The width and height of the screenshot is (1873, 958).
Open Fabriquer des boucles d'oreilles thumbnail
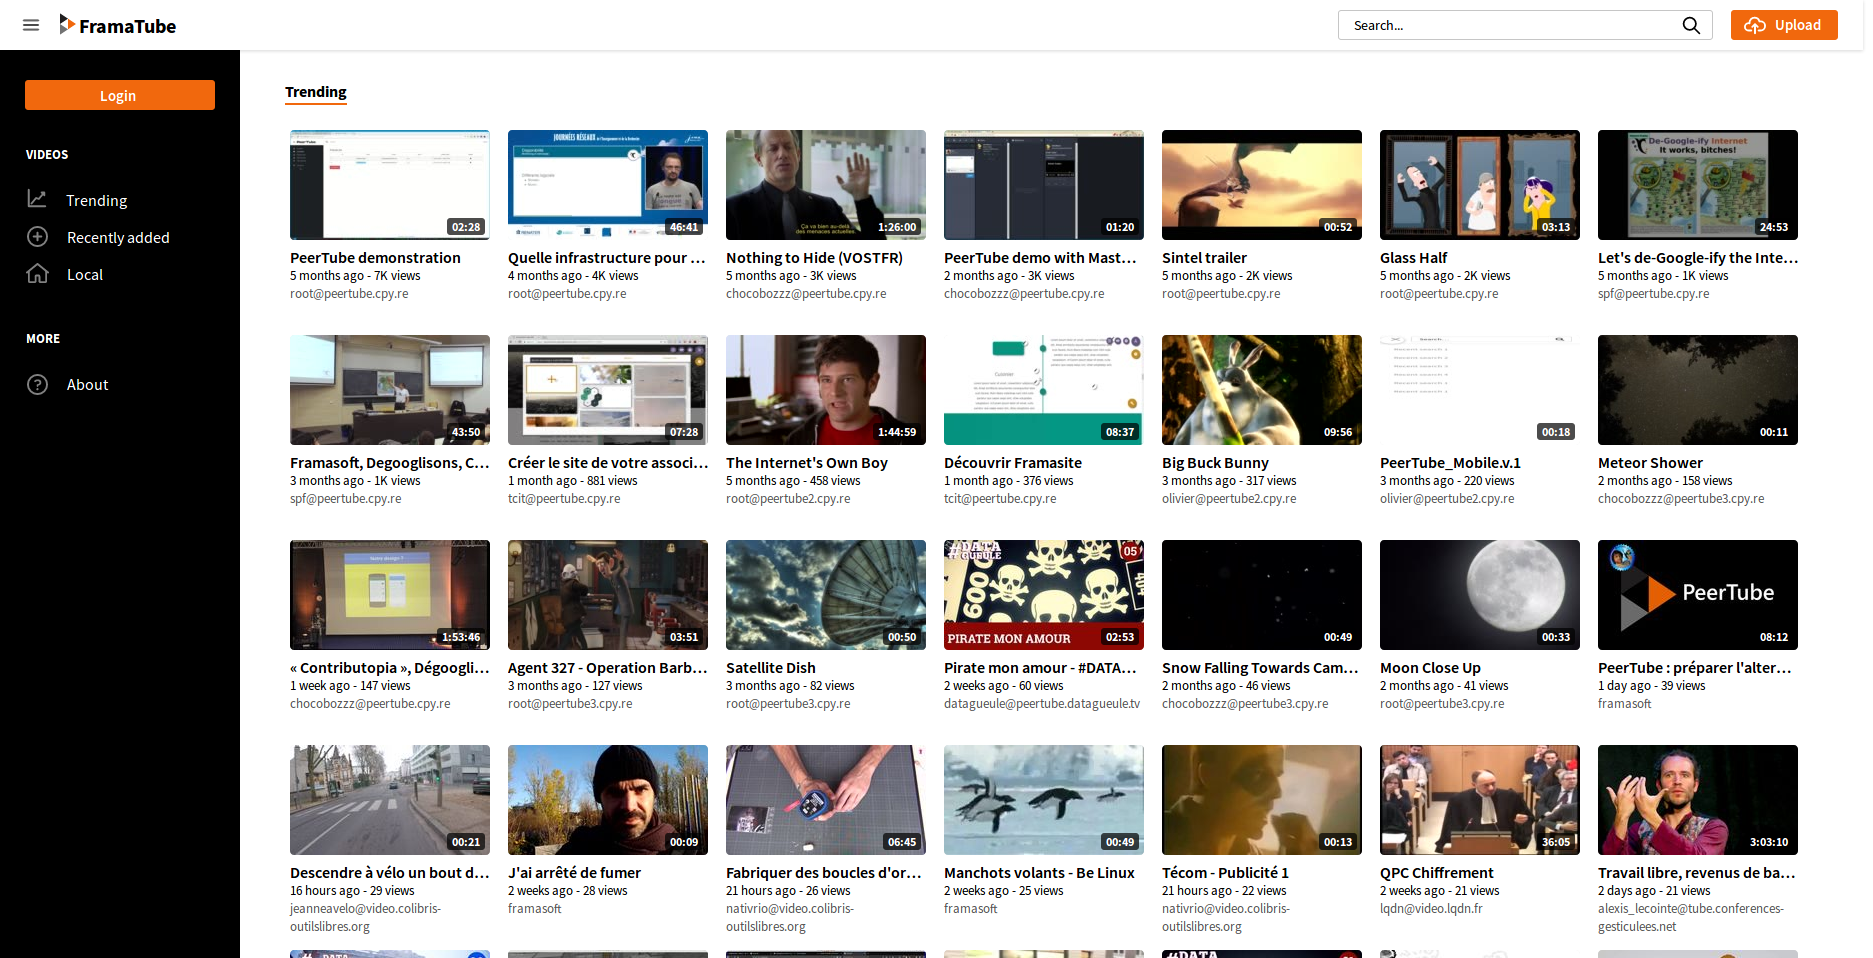826,800
